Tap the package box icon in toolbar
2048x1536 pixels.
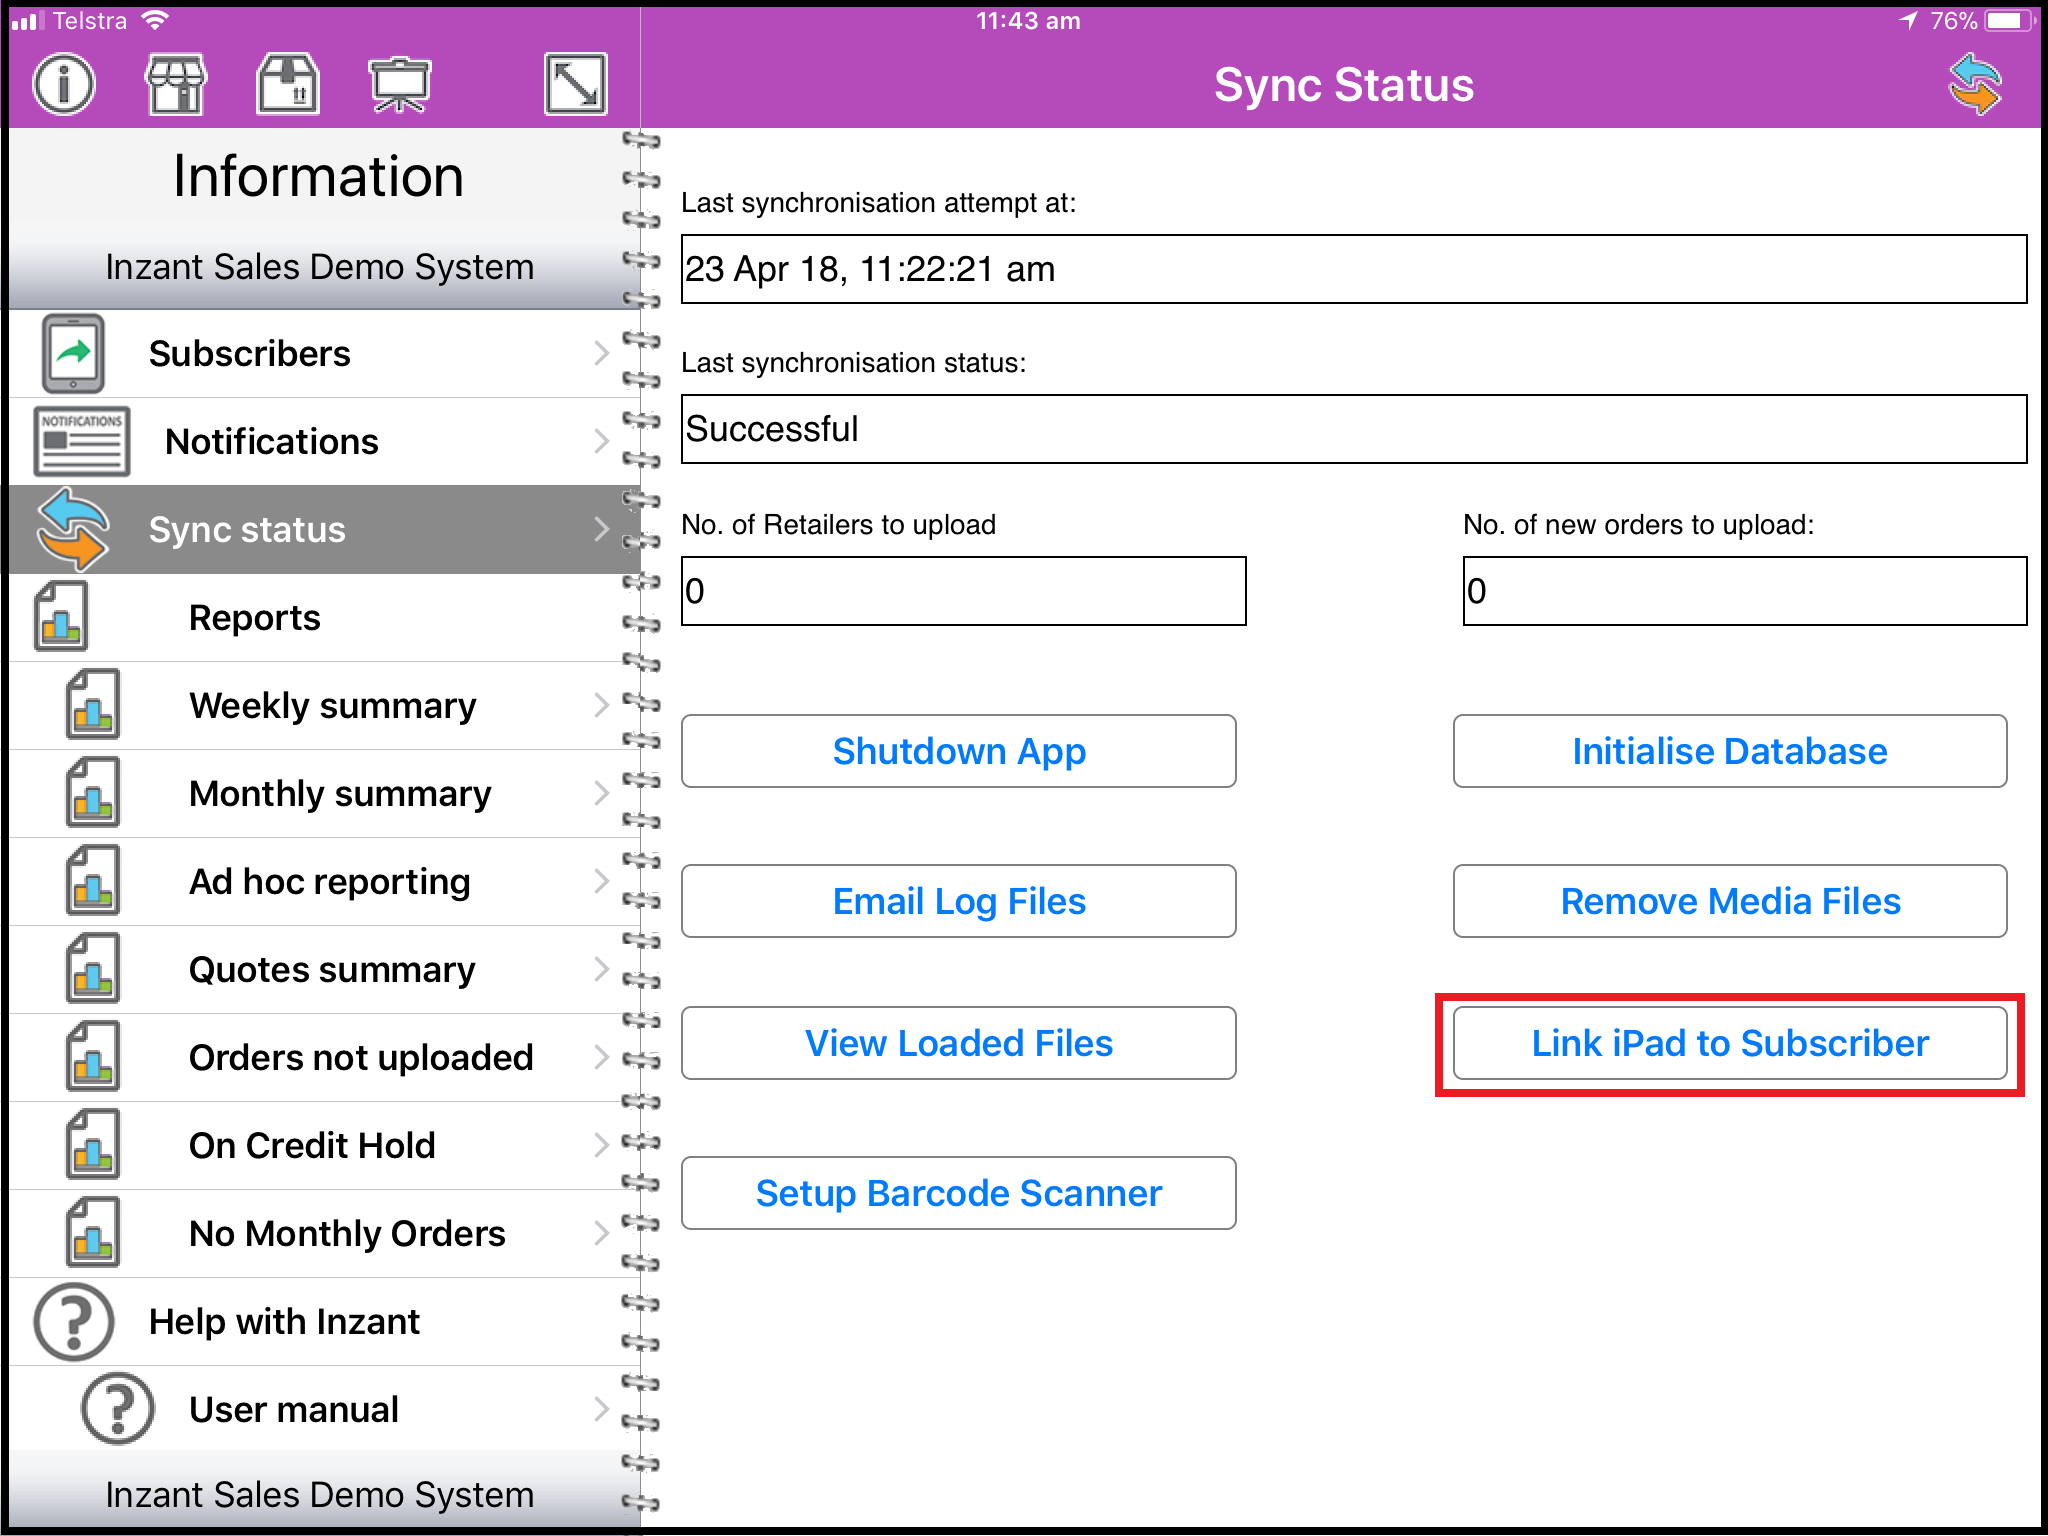pos(288,84)
